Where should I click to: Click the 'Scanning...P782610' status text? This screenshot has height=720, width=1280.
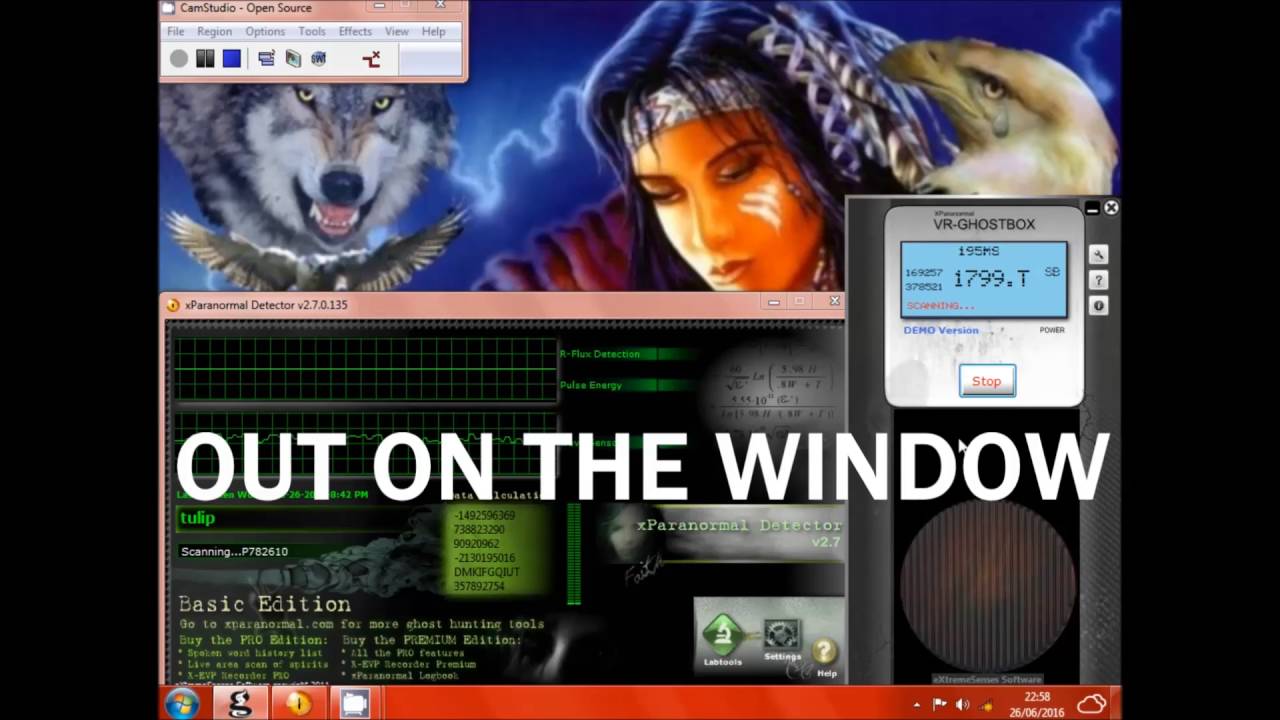pyautogui.click(x=234, y=551)
